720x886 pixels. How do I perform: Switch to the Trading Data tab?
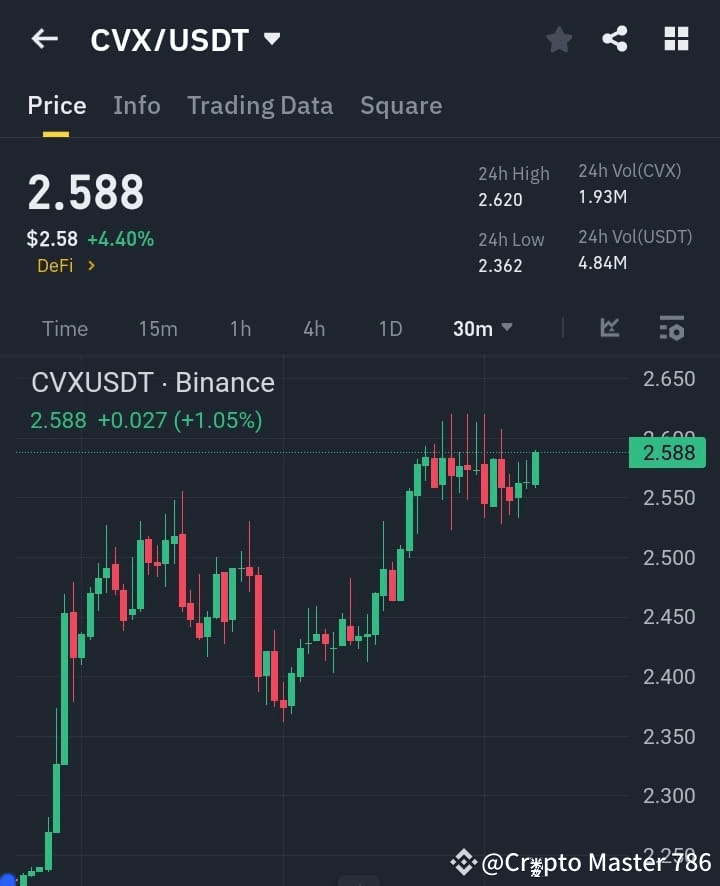[260, 105]
